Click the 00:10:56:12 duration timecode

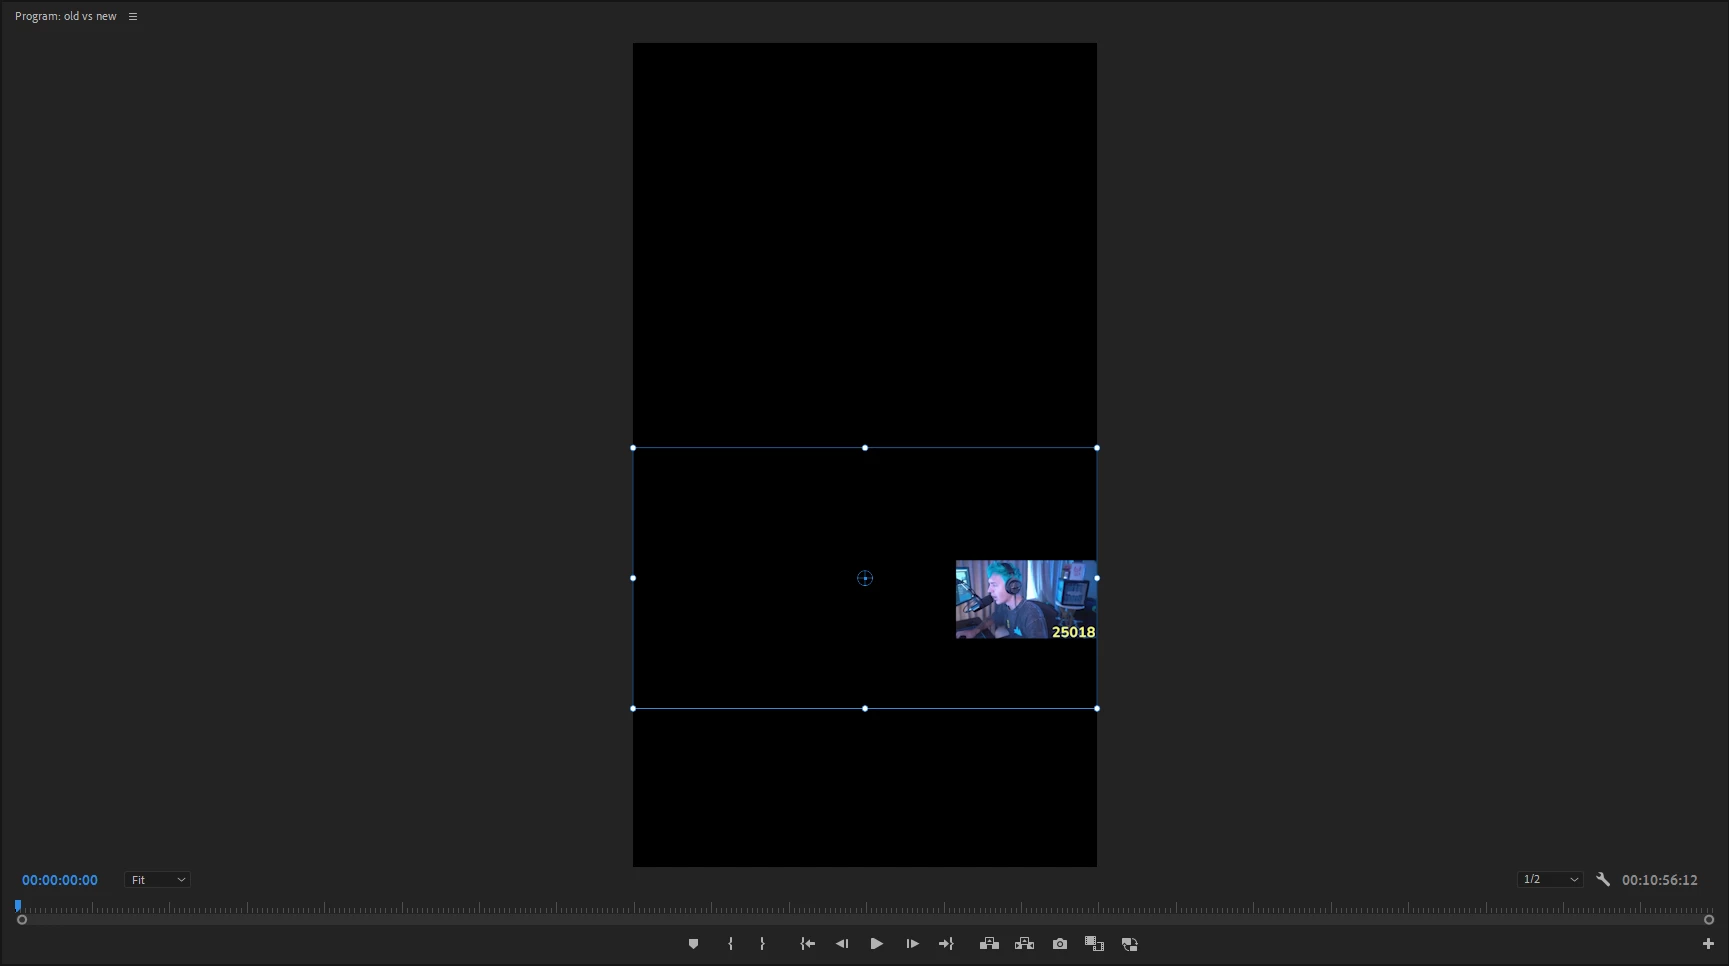pyautogui.click(x=1660, y=880)
